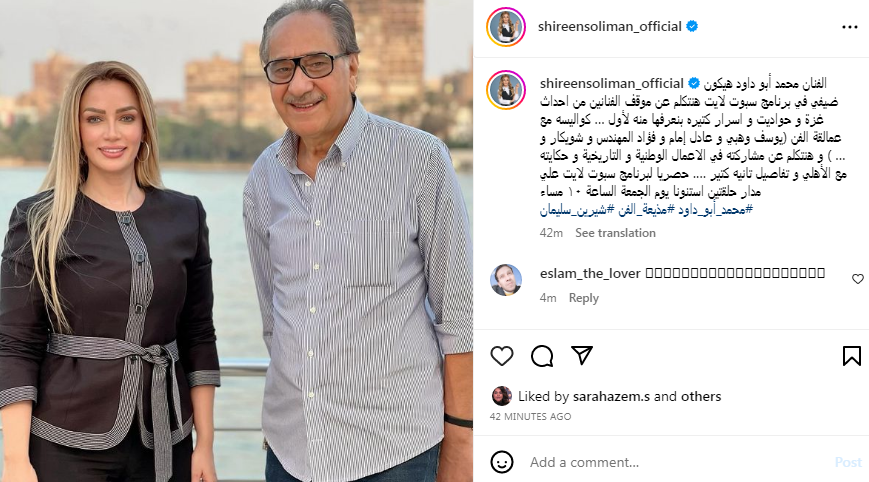Image resolution: width=869 pixels, height=482 pixels.
Task: Open the #شيرين_سليمان hashtag
Action: (x=577, y=209)
